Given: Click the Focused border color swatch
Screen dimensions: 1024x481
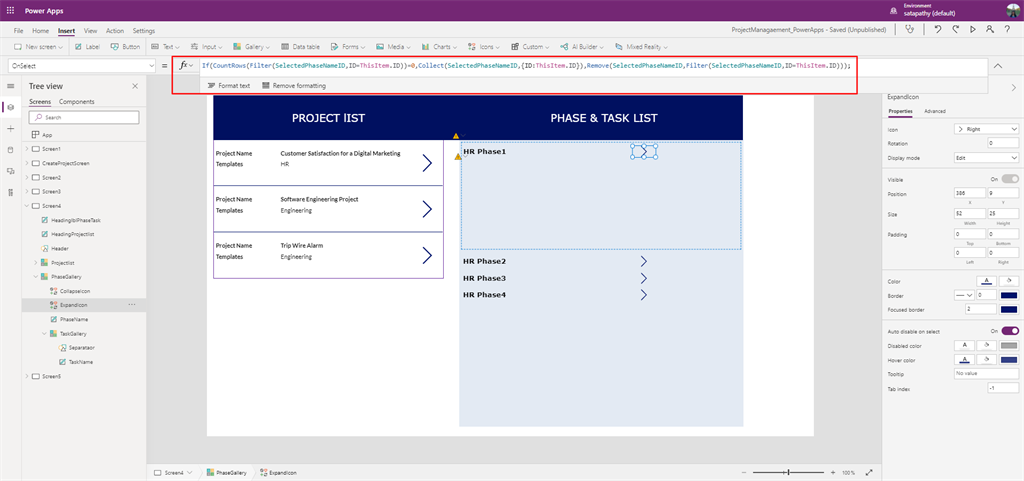Looking at the screenshot, I should click(x=1008, y=309).
